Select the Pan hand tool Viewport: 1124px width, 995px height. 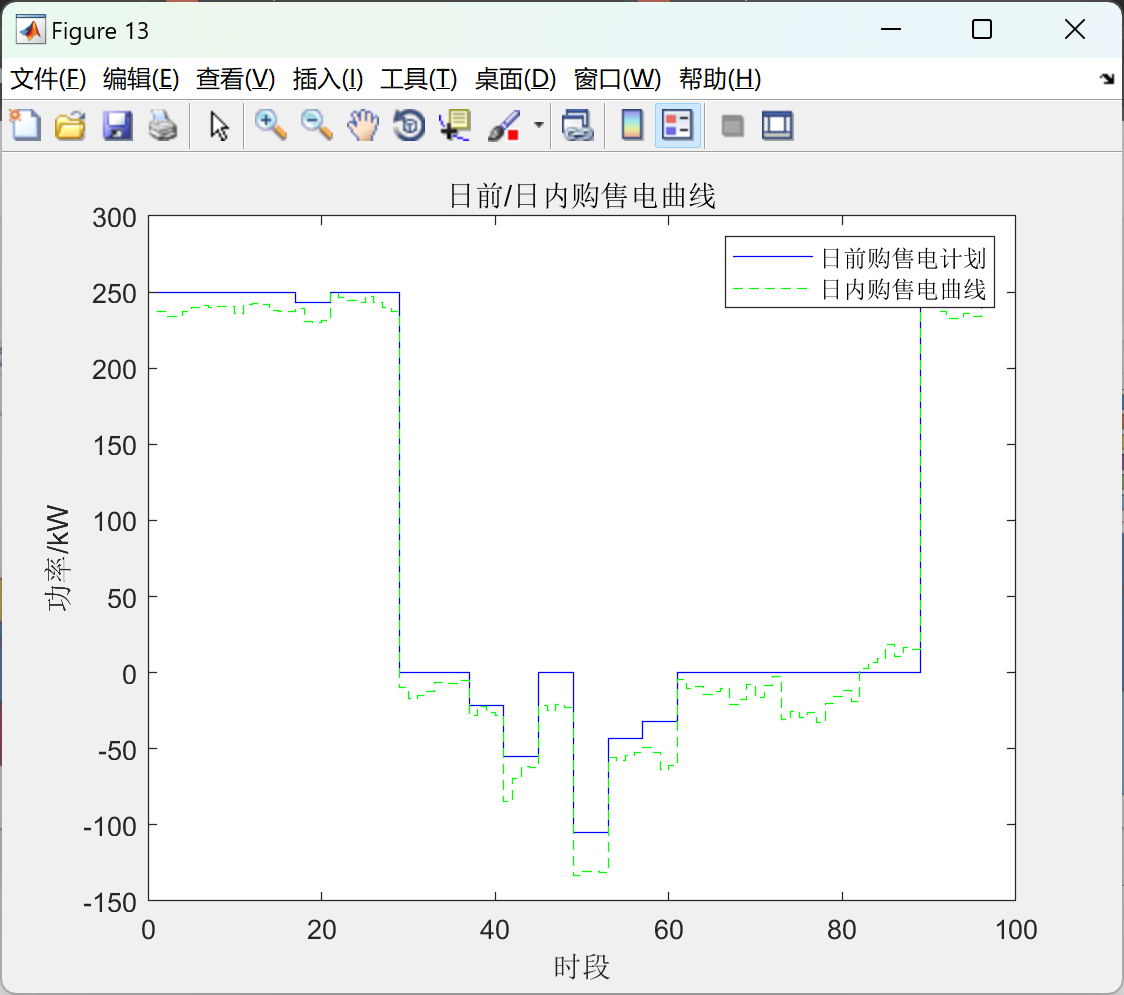coord(363,125)
